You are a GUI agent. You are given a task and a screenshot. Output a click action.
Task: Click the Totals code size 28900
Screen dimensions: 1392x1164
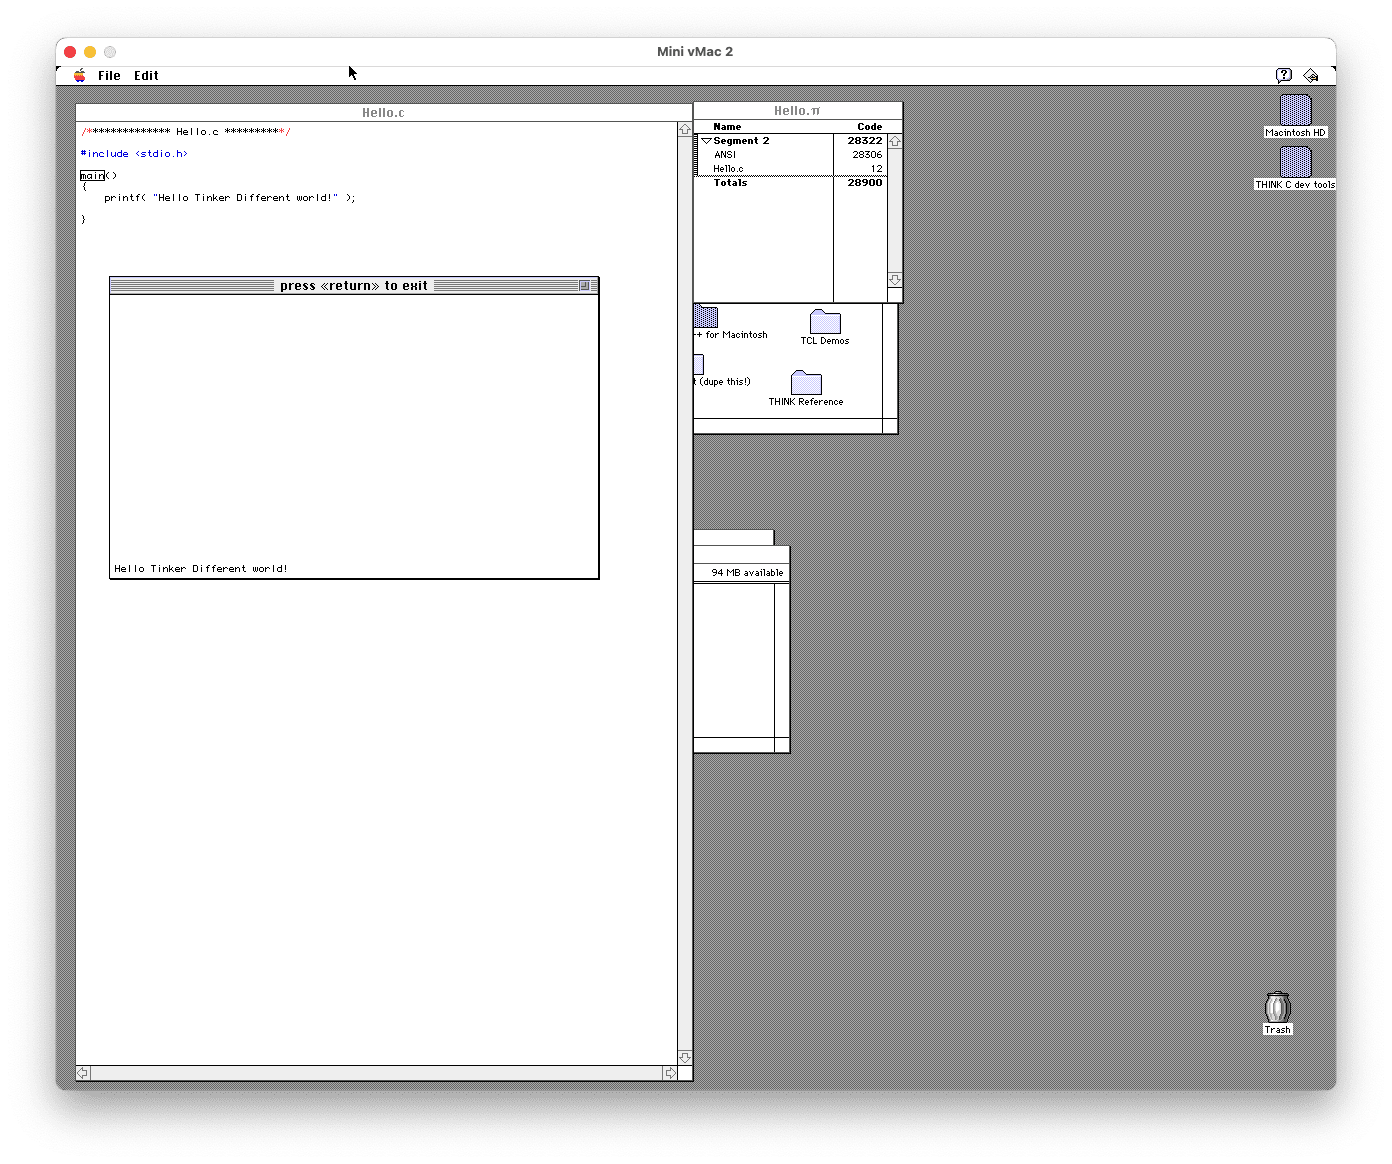point(865,183)
